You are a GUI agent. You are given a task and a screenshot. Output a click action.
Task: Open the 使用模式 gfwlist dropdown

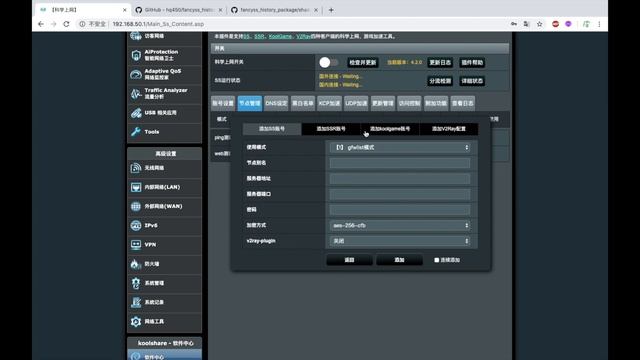[400, 147]
